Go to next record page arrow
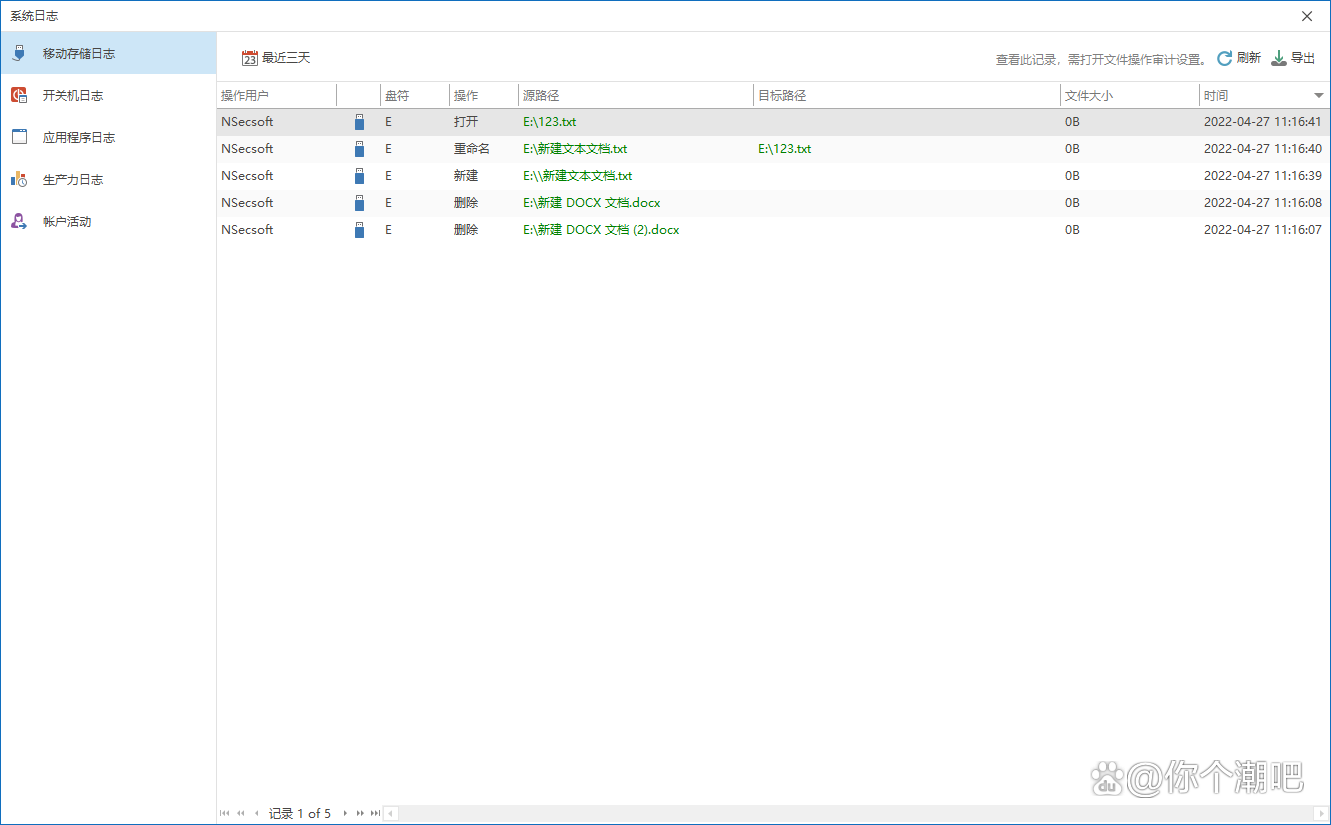Image resolution: width=1331 pixels, height=825 pixels. 345,813
